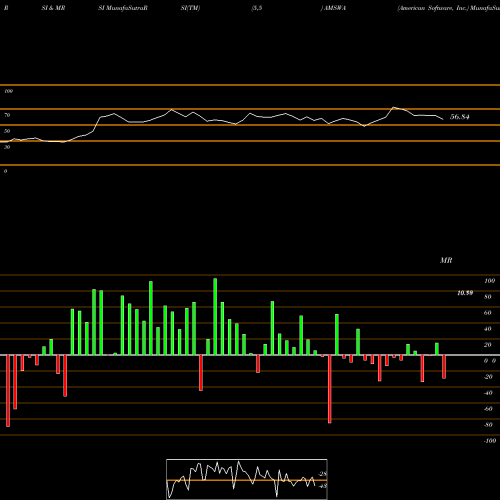The height and width of the screenshot is (500, 500).
Task: Click the RSI axis label 0 on left
Action: click(5, 171)
